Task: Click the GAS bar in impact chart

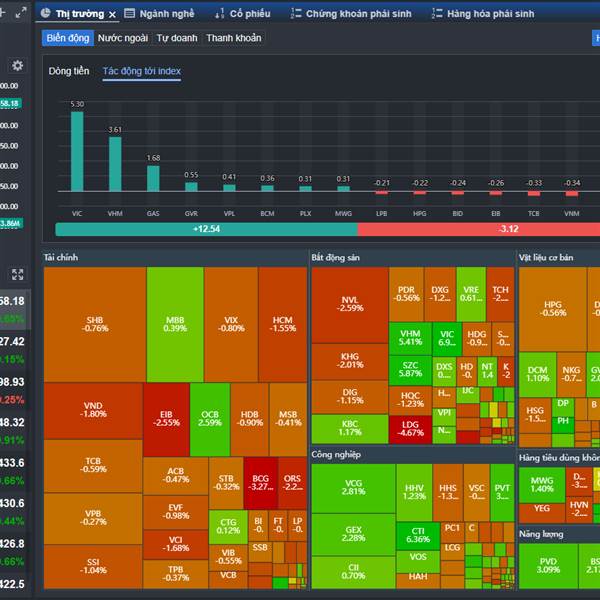Action: [x=153, y=178]
